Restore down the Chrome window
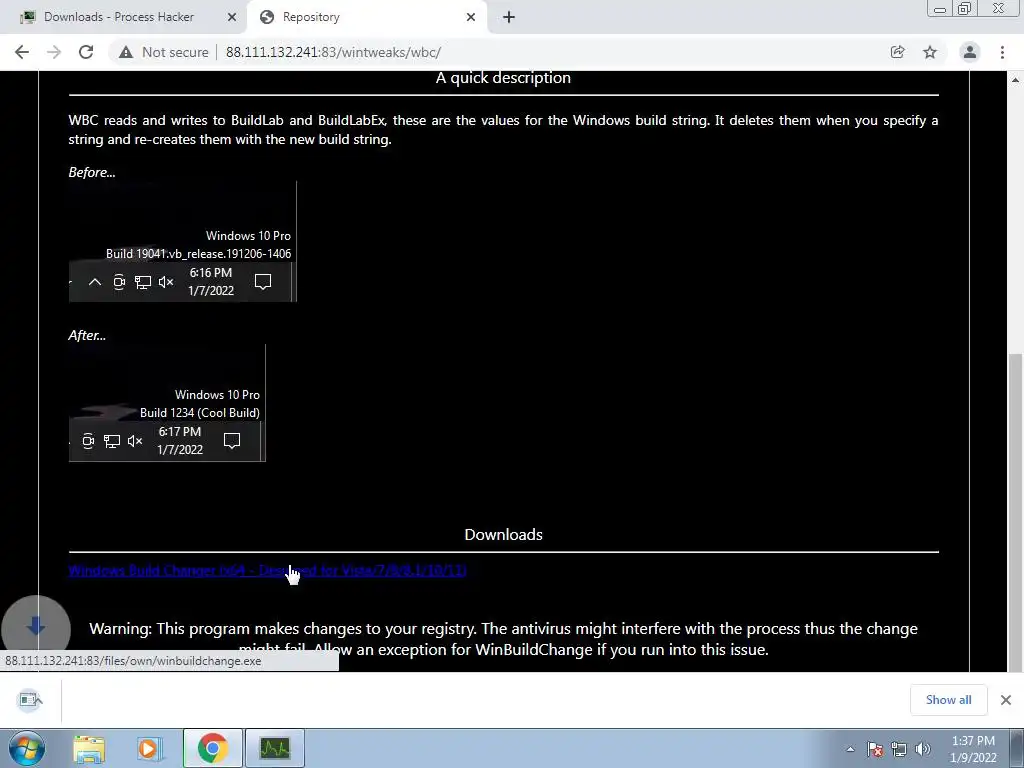Viewport: 1024px width, 768px height. pos(964,9)
